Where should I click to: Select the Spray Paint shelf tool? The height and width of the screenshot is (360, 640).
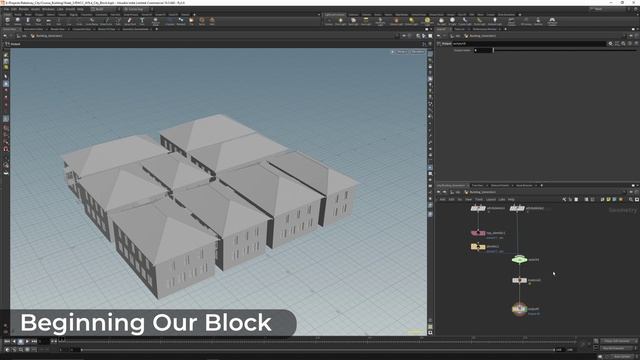click(x=130, y=21)
